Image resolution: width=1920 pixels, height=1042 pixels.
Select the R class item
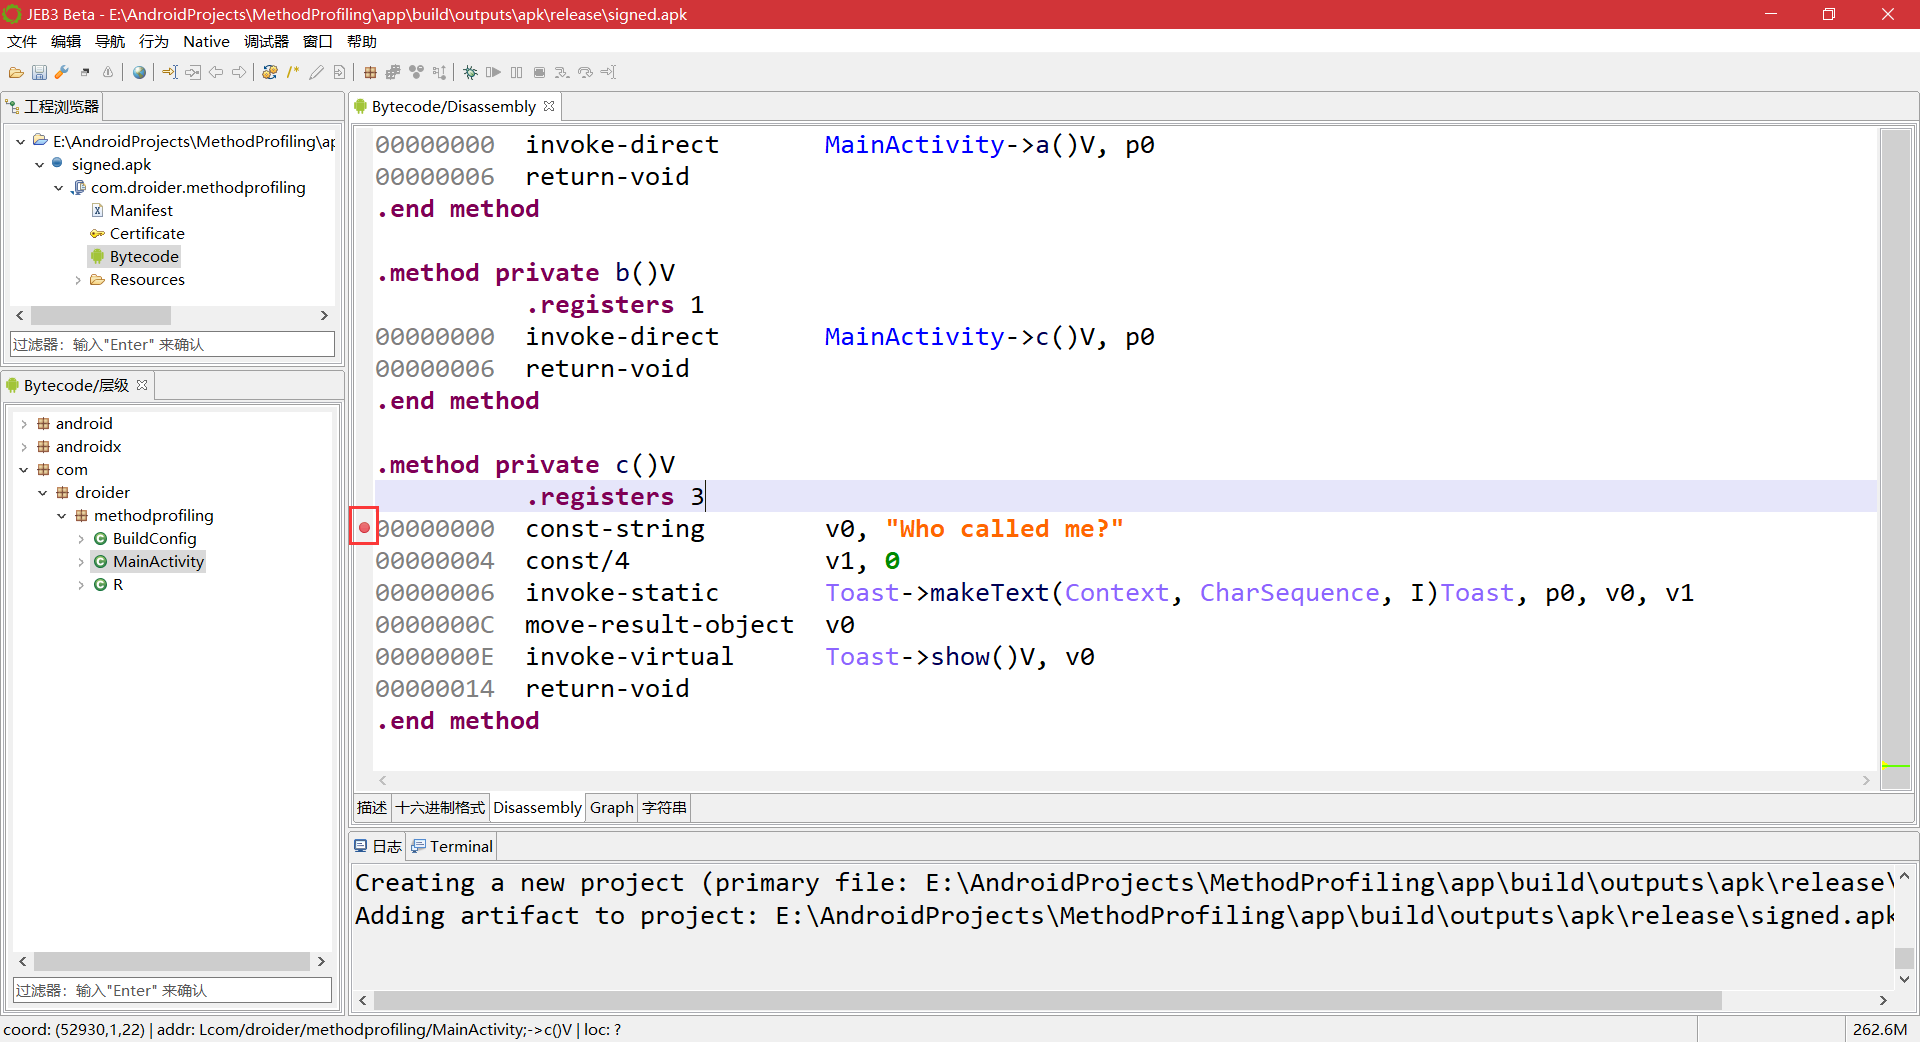(x=118, y=585)
